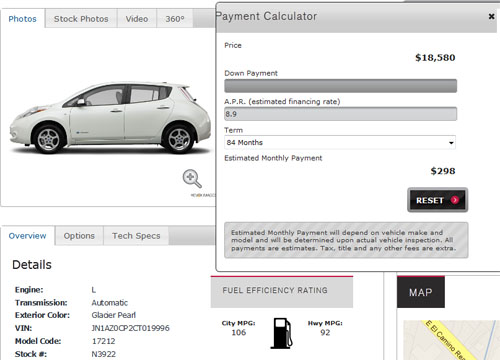Screen dimensions: 500x360
Task: Click the RESET button
Action: [438, 200]
